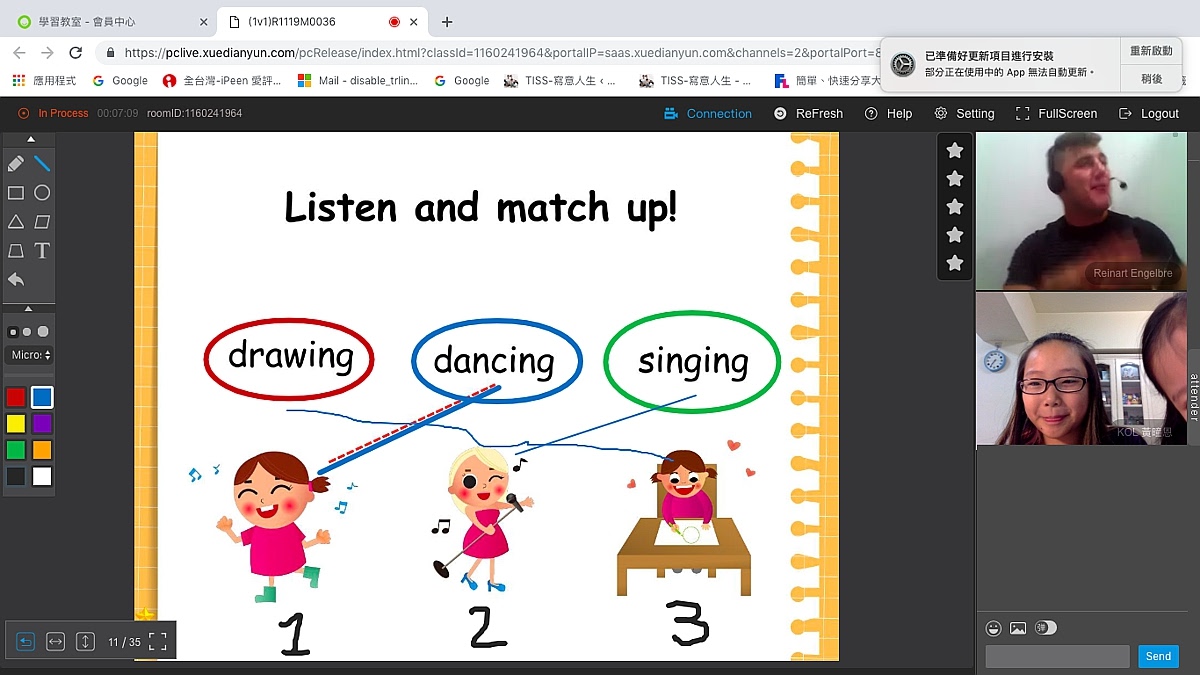Select the largest brush size dot
The image size is (1200, 675).
43,332
